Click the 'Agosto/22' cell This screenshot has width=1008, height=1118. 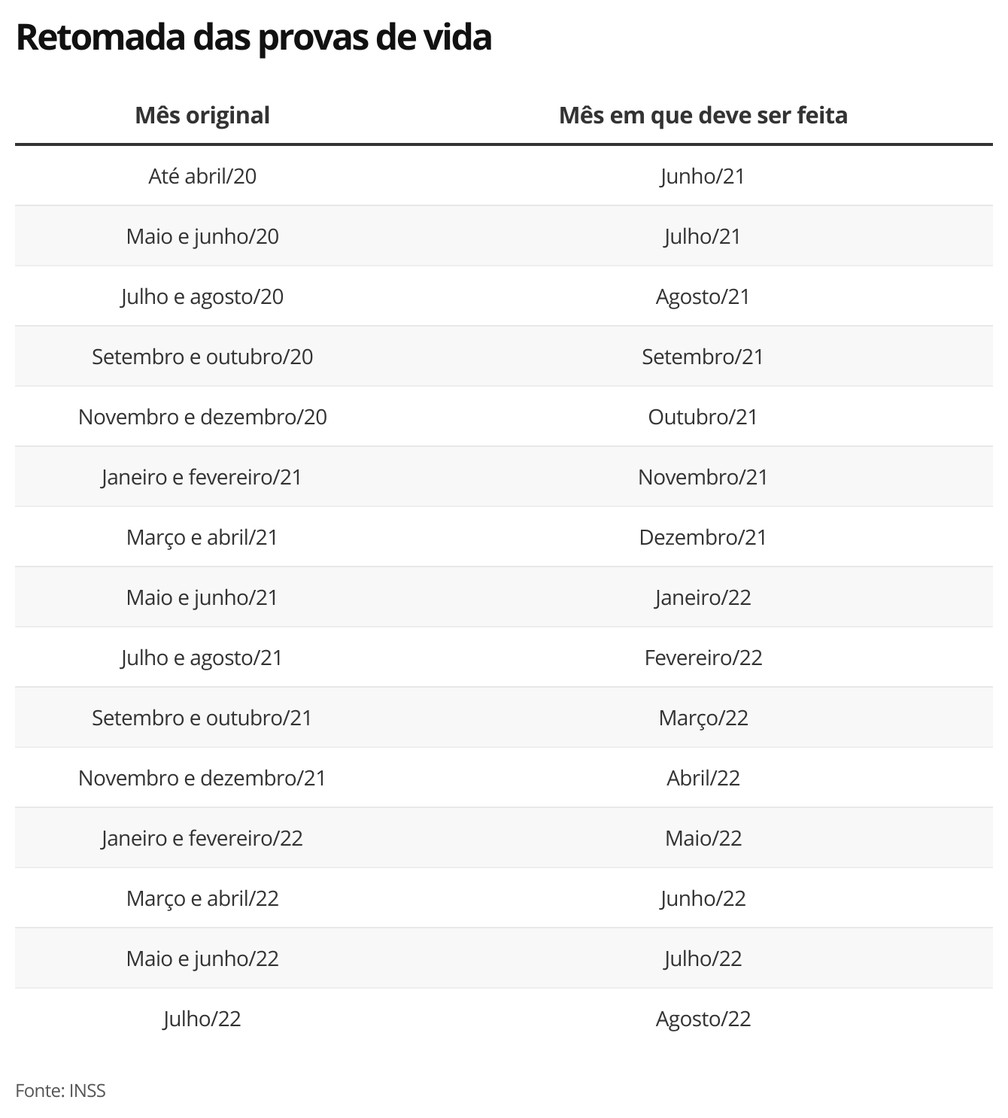pos(703,1019)
